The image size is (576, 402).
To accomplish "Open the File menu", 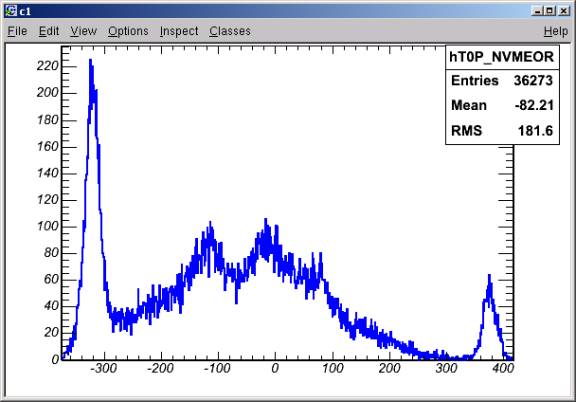I will coord(17,31).
